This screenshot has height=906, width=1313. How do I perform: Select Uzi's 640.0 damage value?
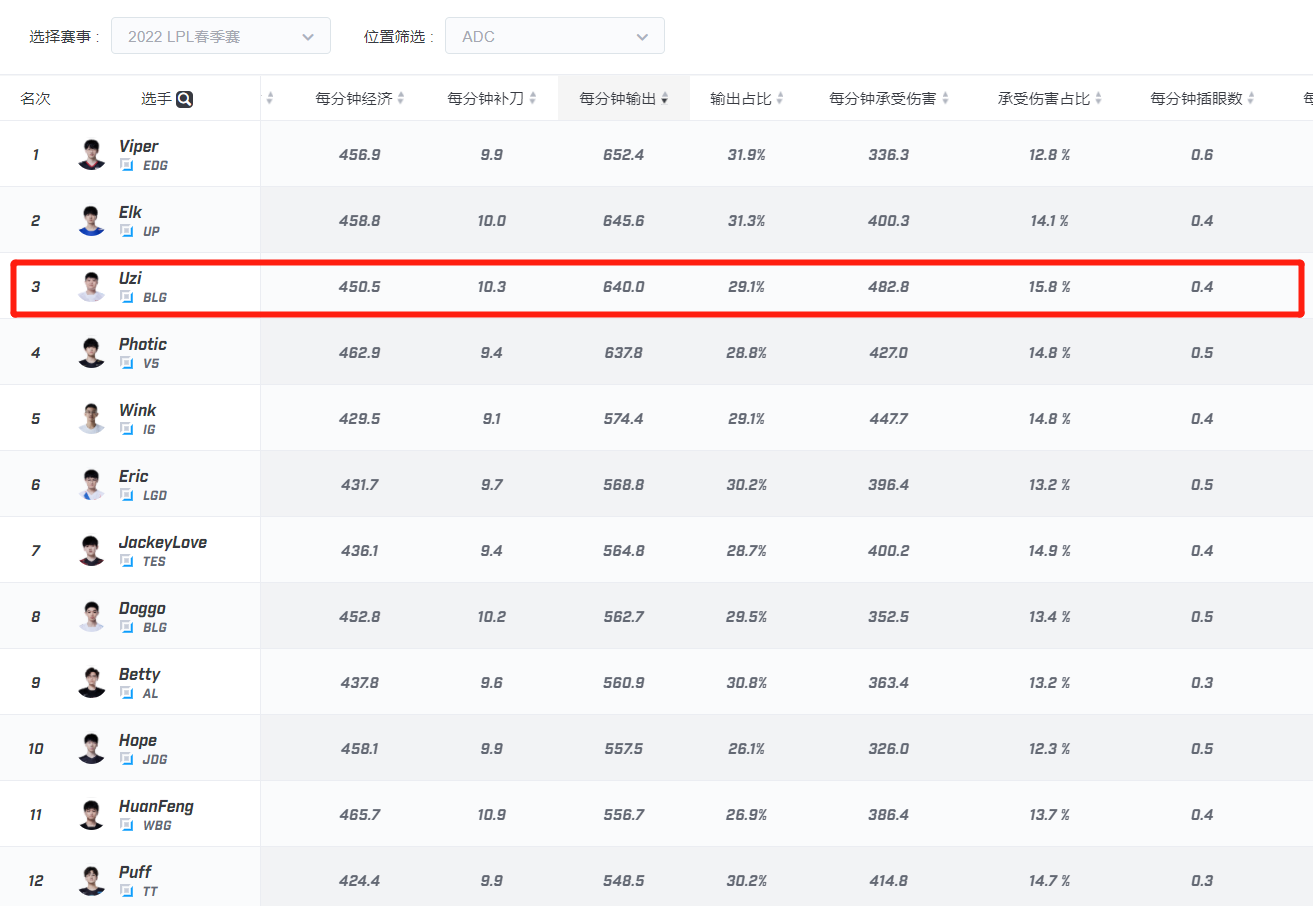click(624, 287)
